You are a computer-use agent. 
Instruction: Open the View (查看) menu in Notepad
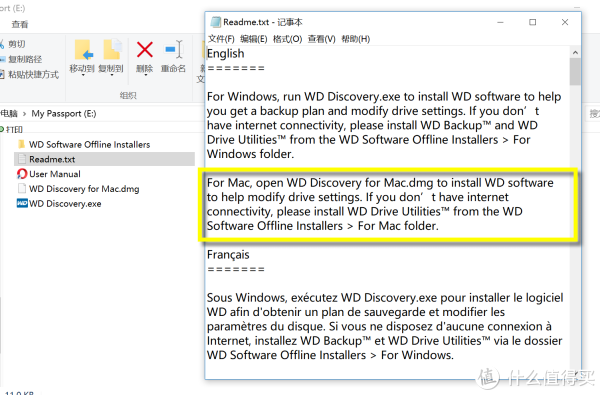point(321,39)
